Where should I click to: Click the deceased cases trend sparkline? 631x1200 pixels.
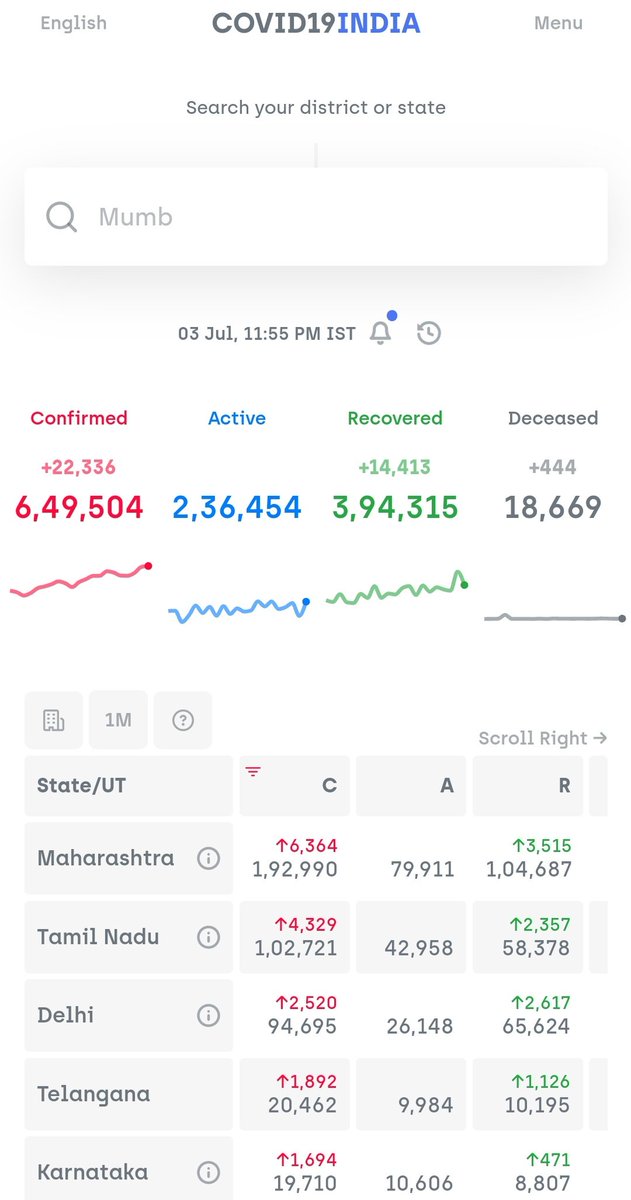point(554,618)
